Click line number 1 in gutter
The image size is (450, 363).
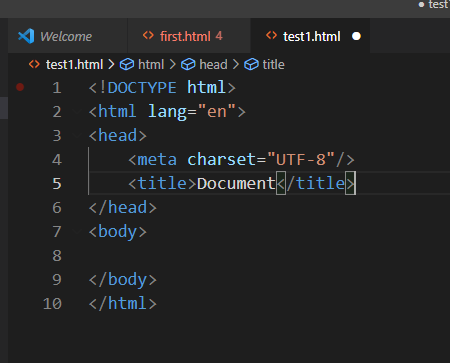click(57, 88)
